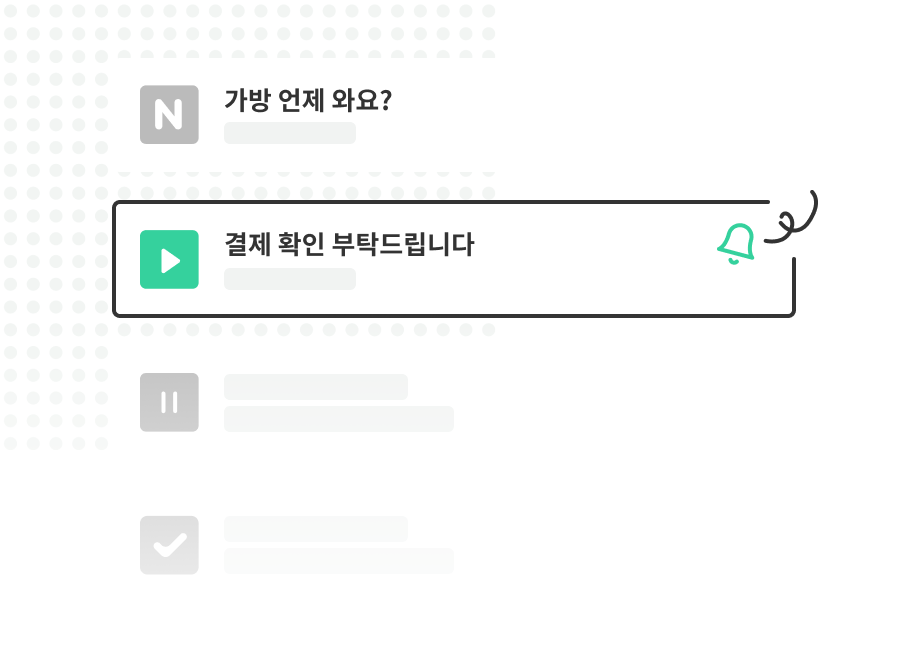Image resolution: width=922 pixels, height=660 pixels.
Task: Click subtitle placeholder beside checkmark icon
Action: pyautogui.click(x=339, y=561)
